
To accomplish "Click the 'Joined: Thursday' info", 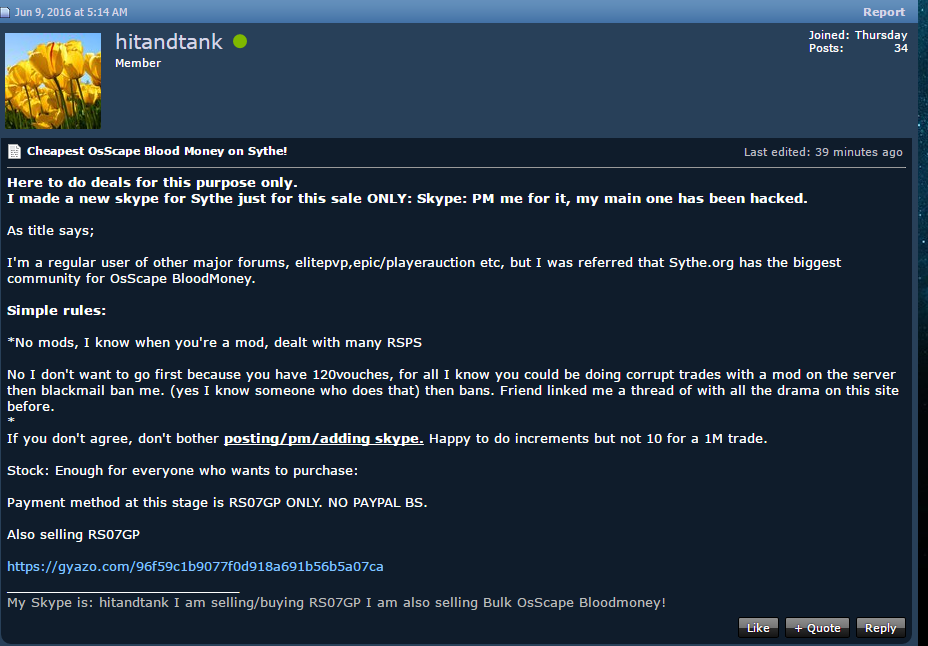I will tap(858, 35).
